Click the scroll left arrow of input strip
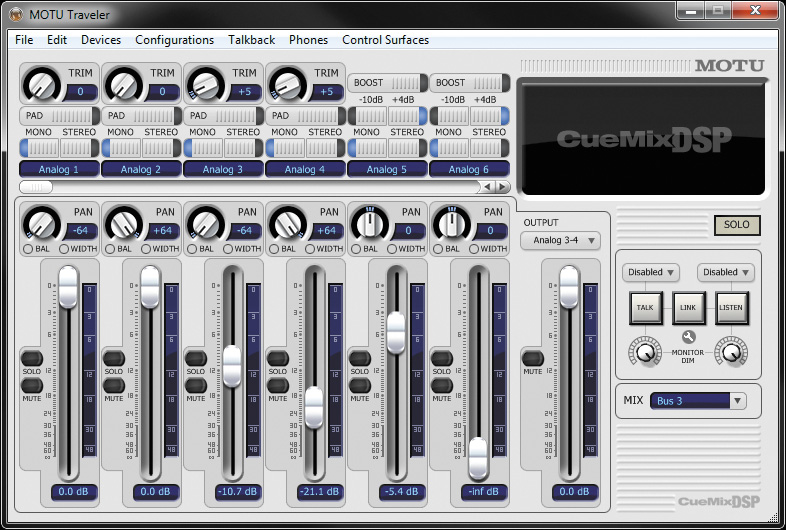This screenshot has width=786, height=530. [488, 187]
